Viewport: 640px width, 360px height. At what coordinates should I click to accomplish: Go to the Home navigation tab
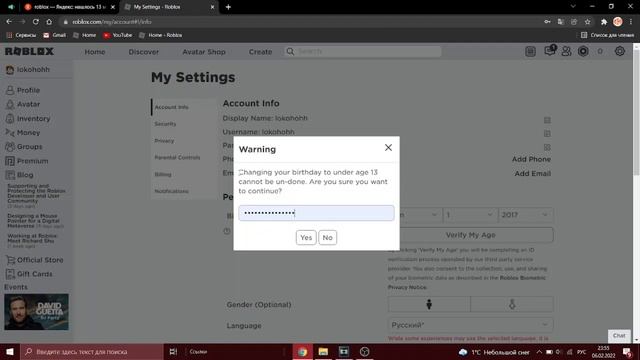pyautogui.click(x=95, y=52)
